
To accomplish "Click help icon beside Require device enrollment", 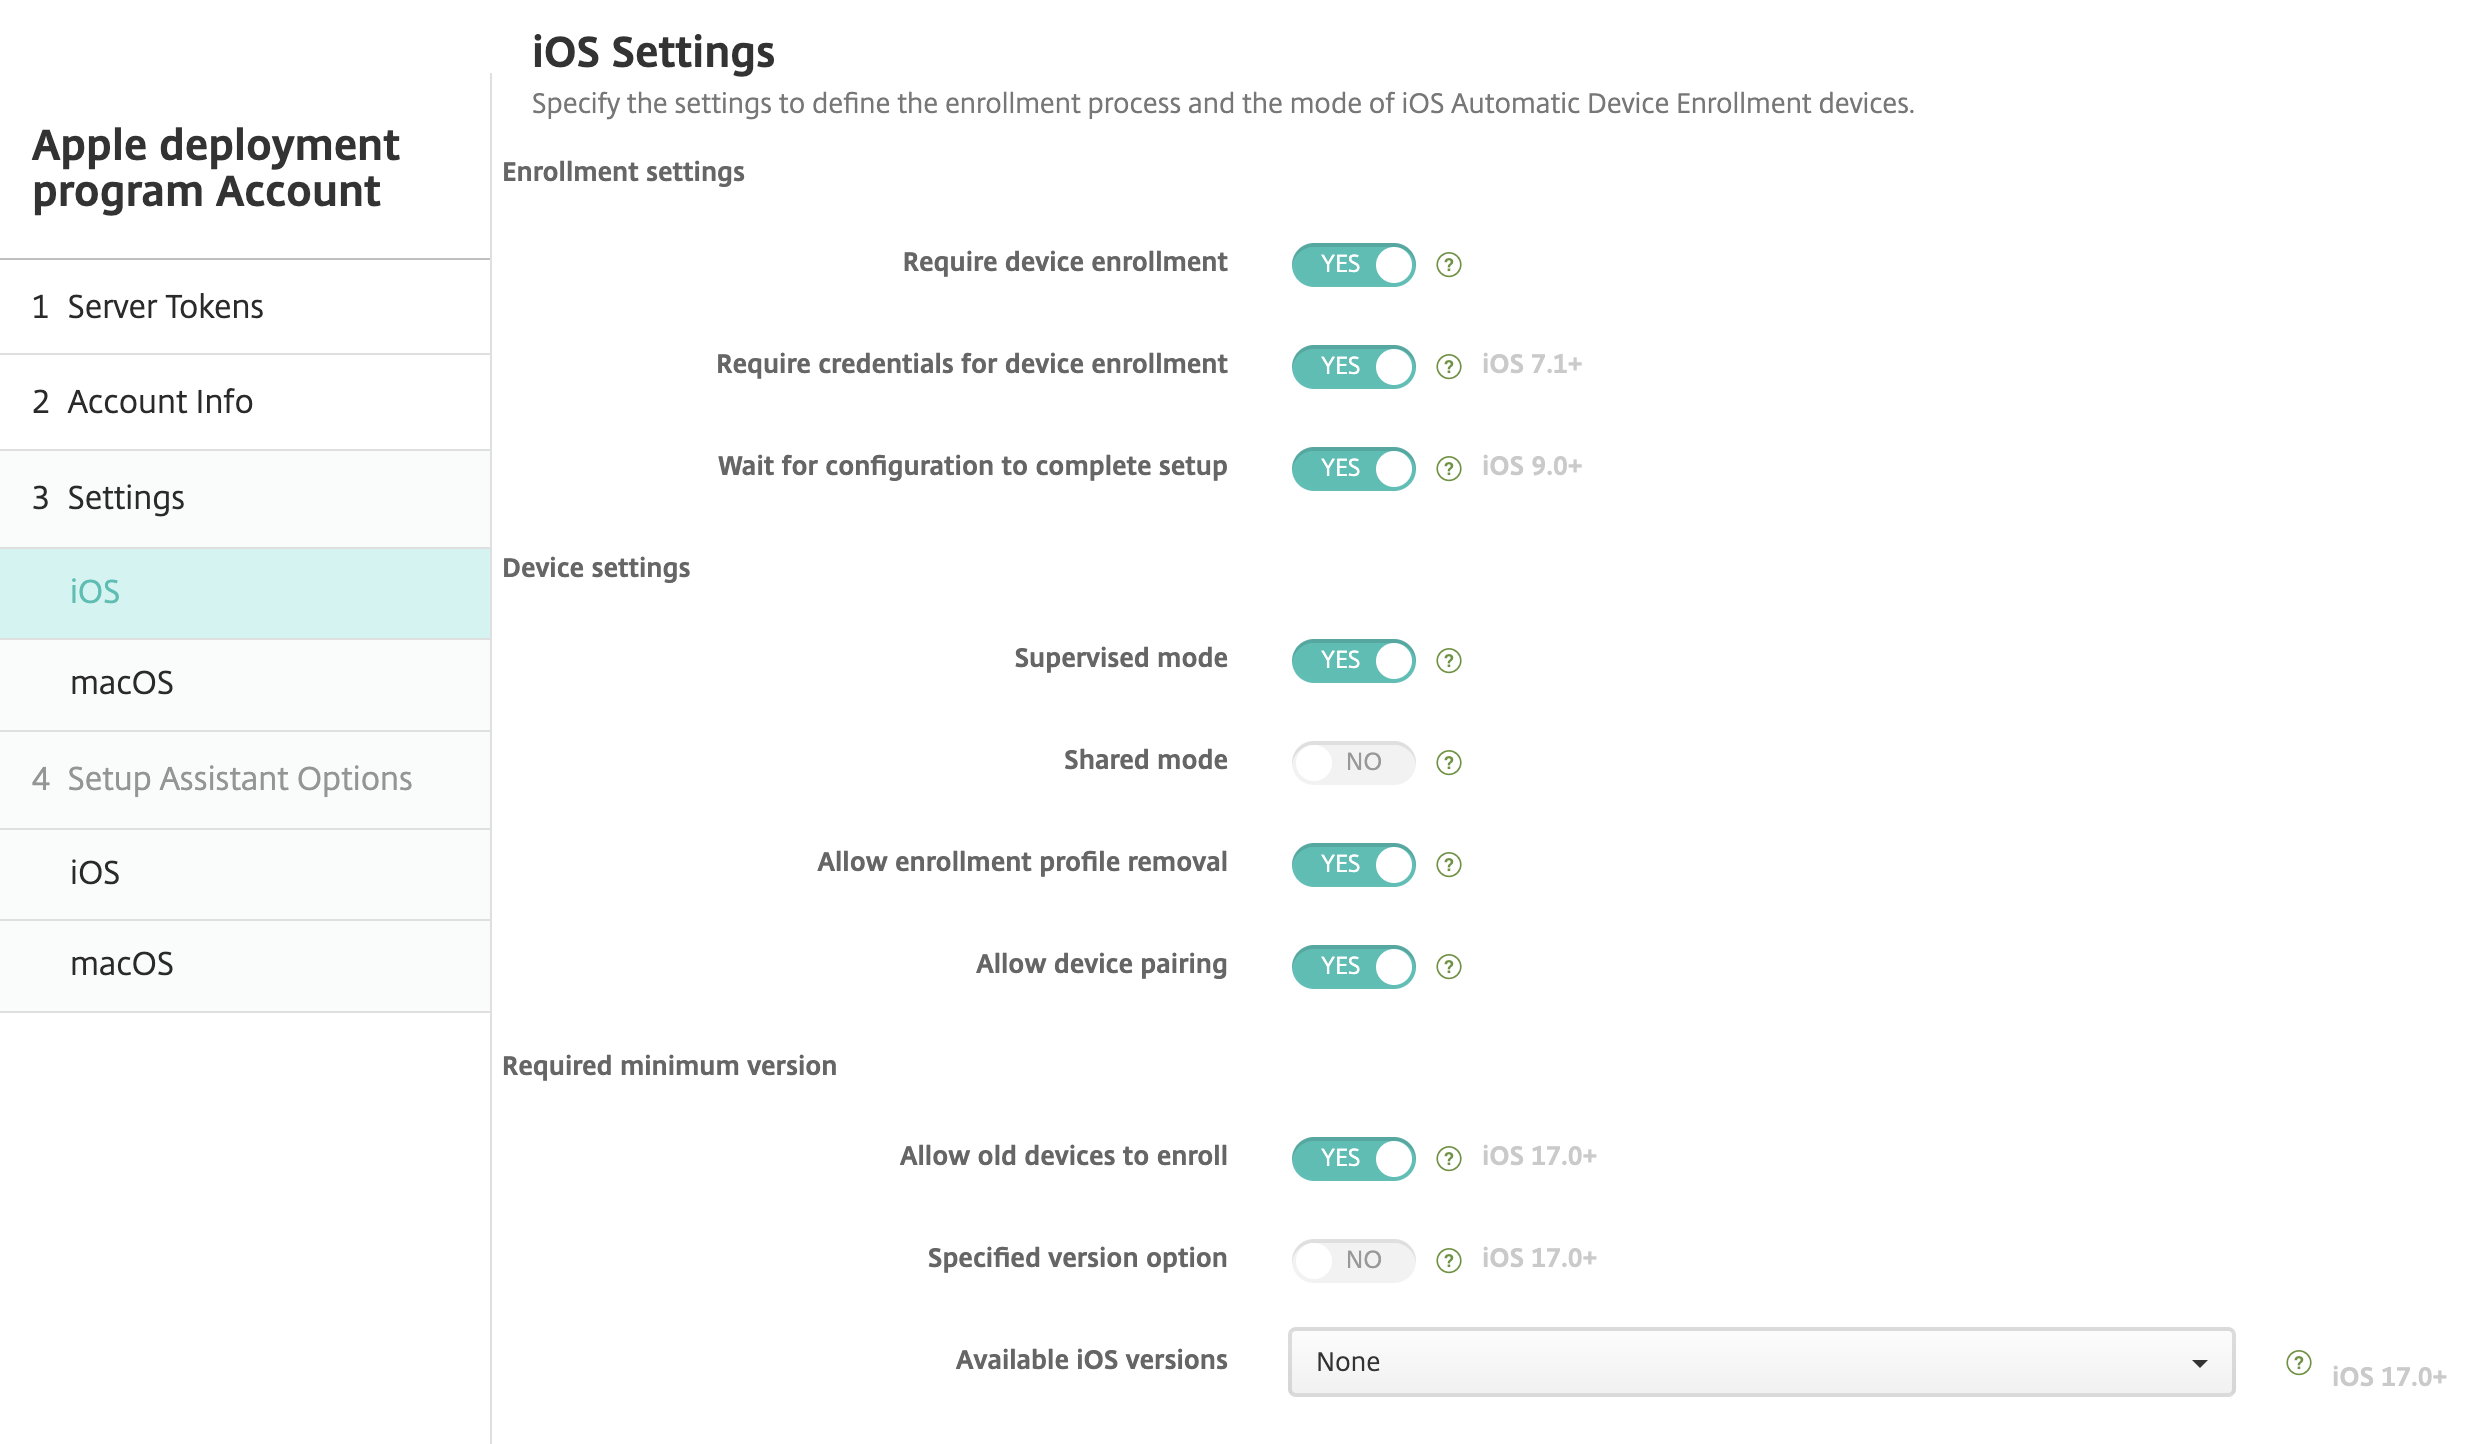I will (1448, 265).
